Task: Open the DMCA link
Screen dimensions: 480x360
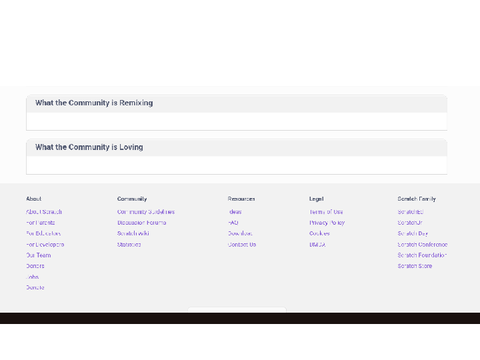Action: (x=317, y=244)
